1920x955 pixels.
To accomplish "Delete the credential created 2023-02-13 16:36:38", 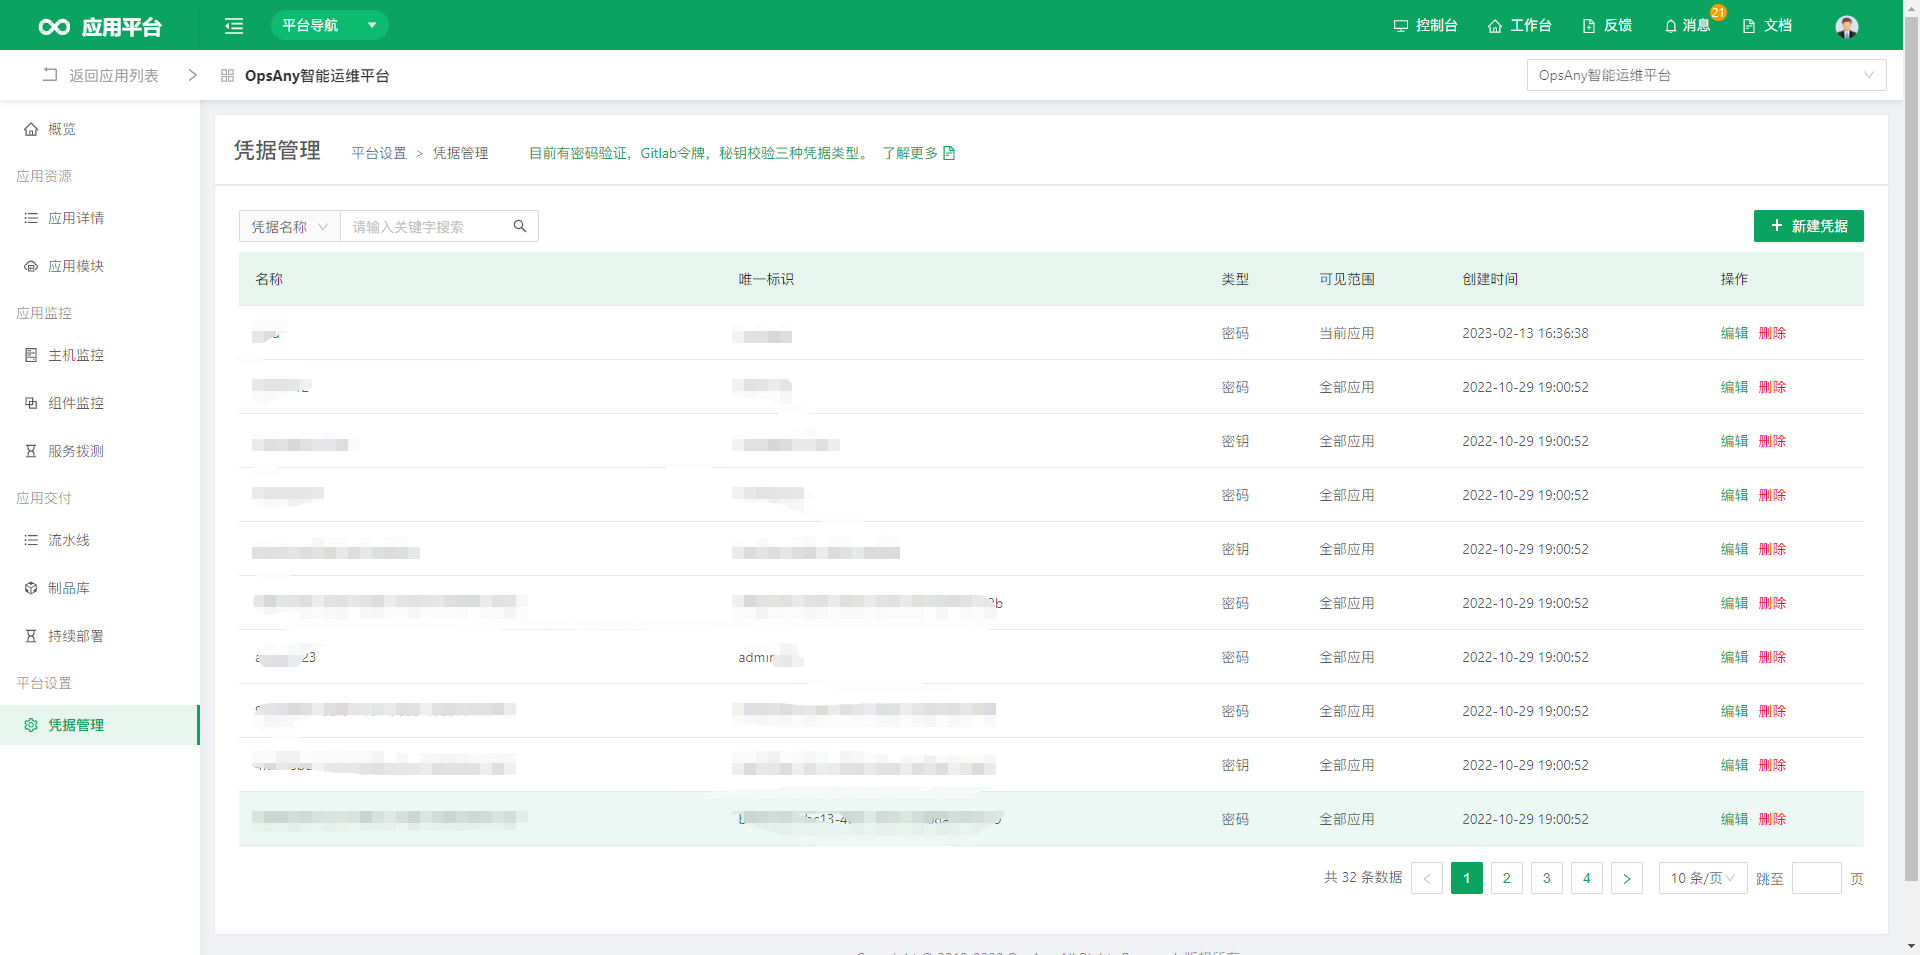I will [1772, 333].
